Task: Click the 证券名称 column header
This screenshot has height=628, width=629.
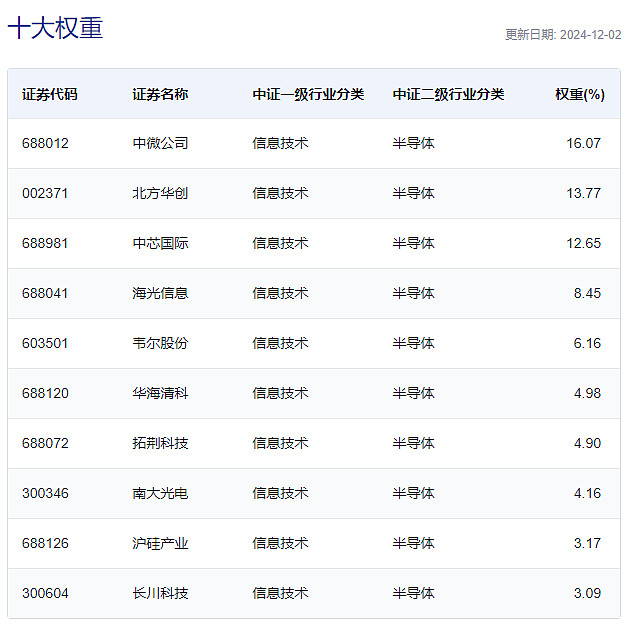Action: [x=160, y=94]
